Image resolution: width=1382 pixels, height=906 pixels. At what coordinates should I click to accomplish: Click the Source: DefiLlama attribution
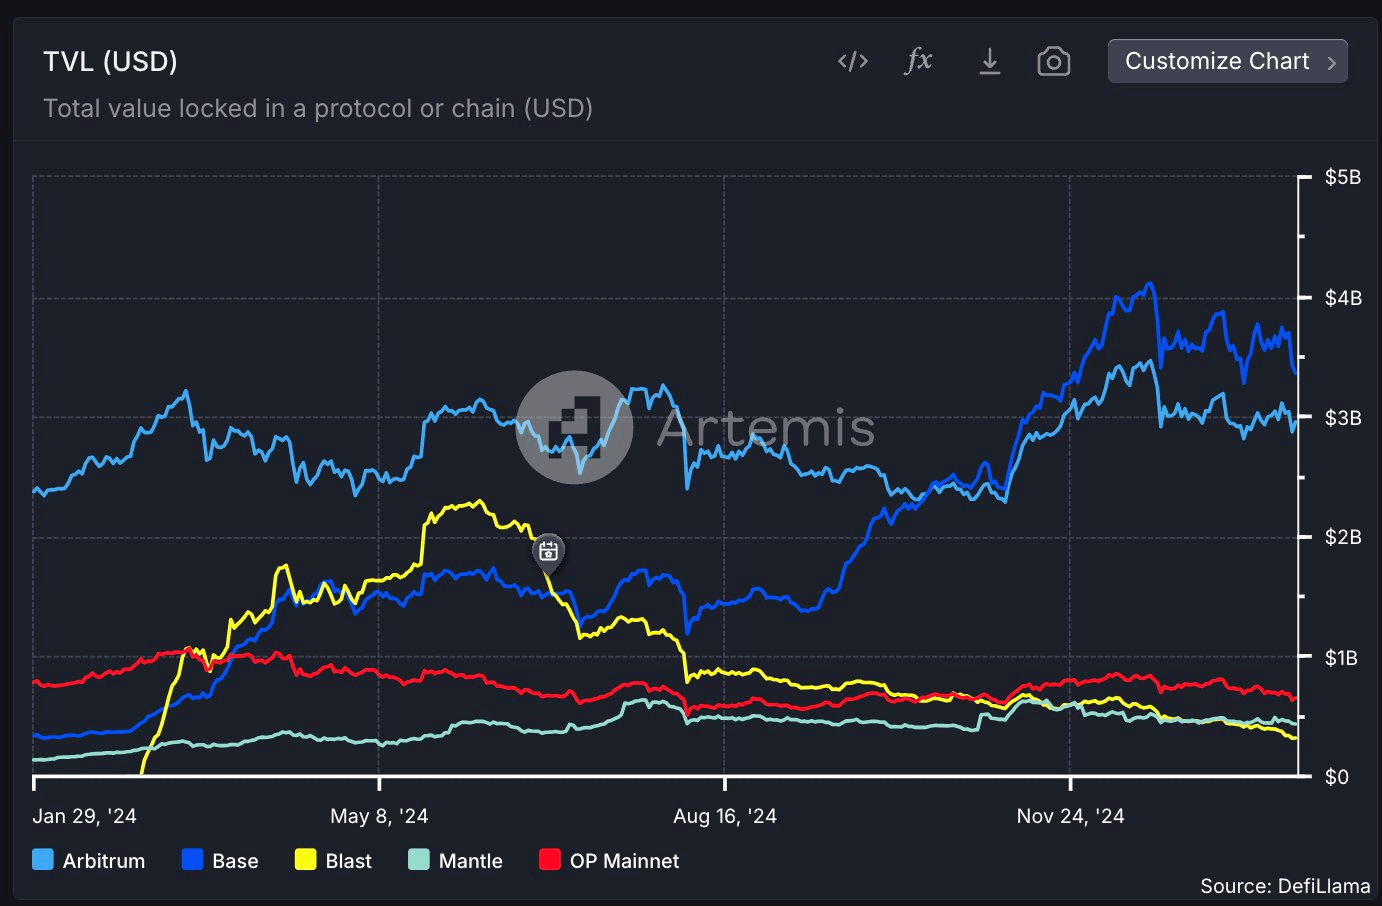coord(1285,886)
